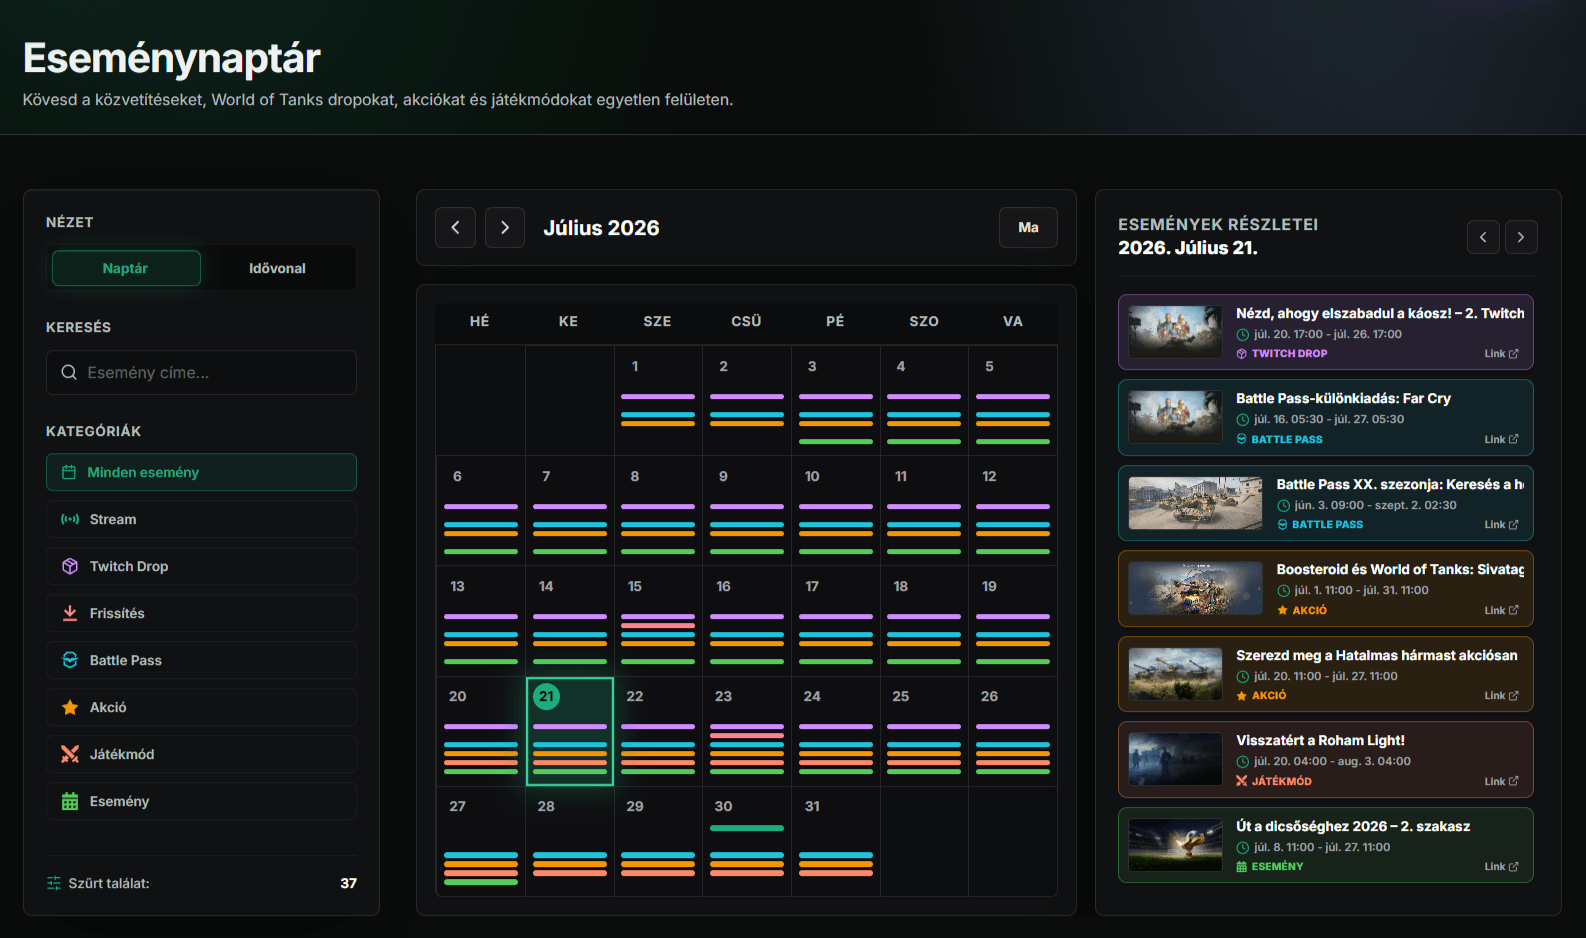Select July 30 in the calendar
This screenshot has height=938, width=1586.
[746, 841]
